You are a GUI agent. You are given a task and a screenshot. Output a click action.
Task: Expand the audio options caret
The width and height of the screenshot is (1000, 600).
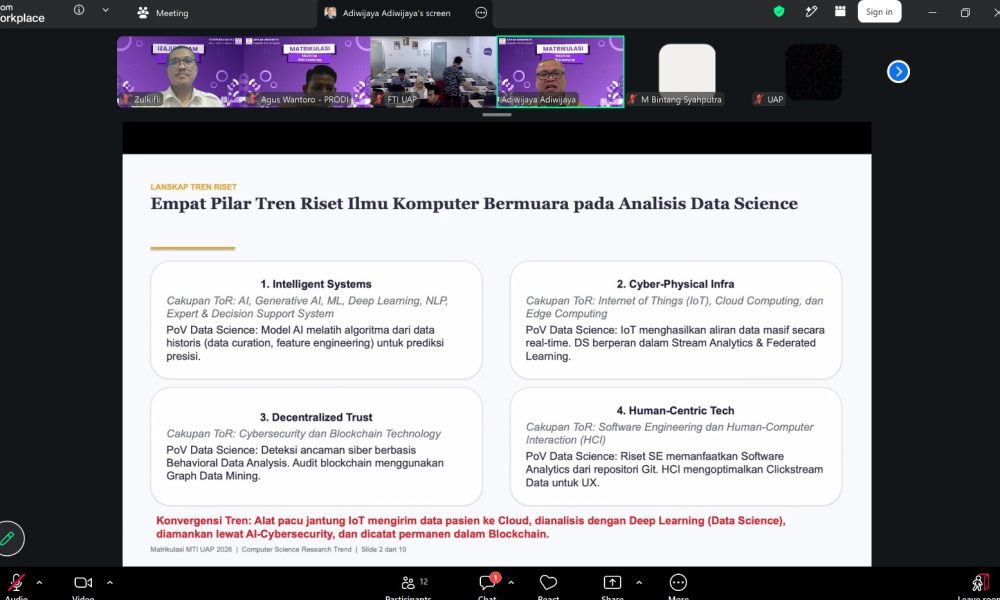coord(40,582)
